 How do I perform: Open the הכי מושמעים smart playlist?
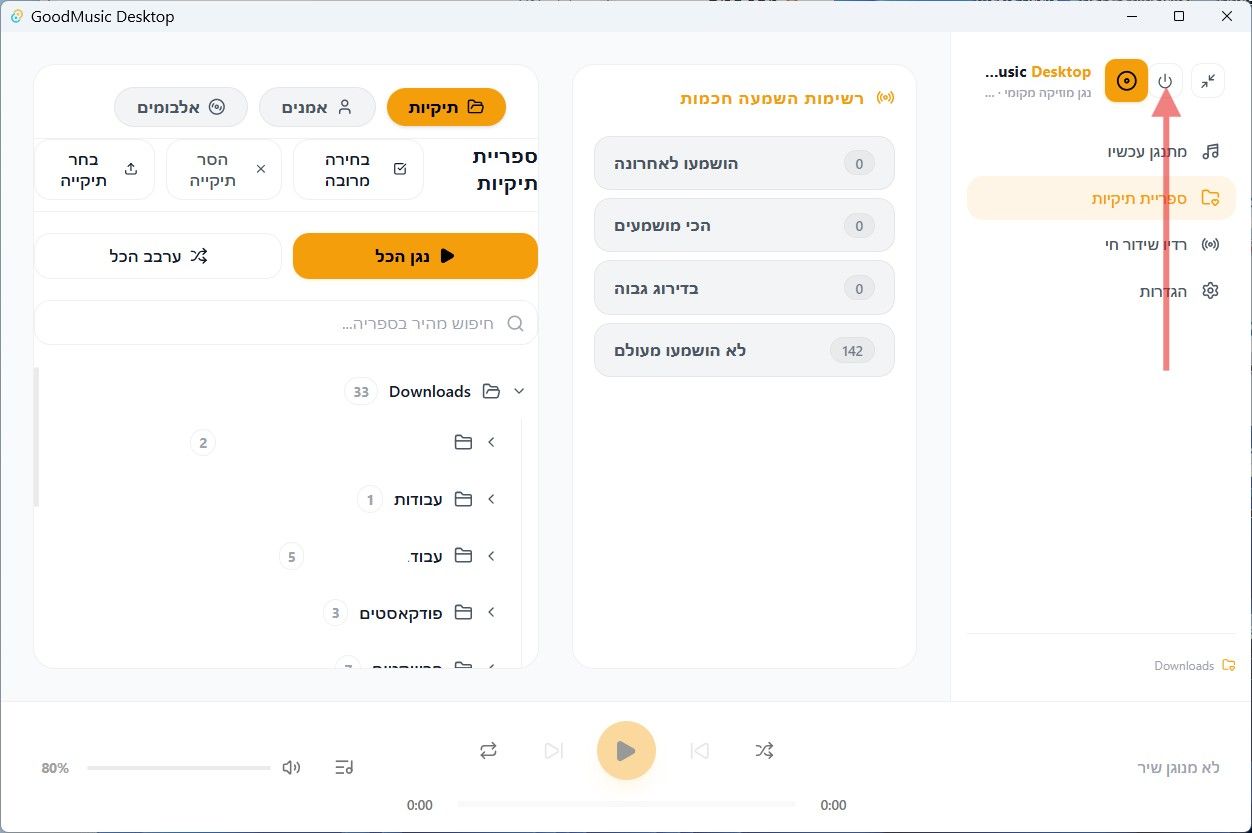[744, 226]
